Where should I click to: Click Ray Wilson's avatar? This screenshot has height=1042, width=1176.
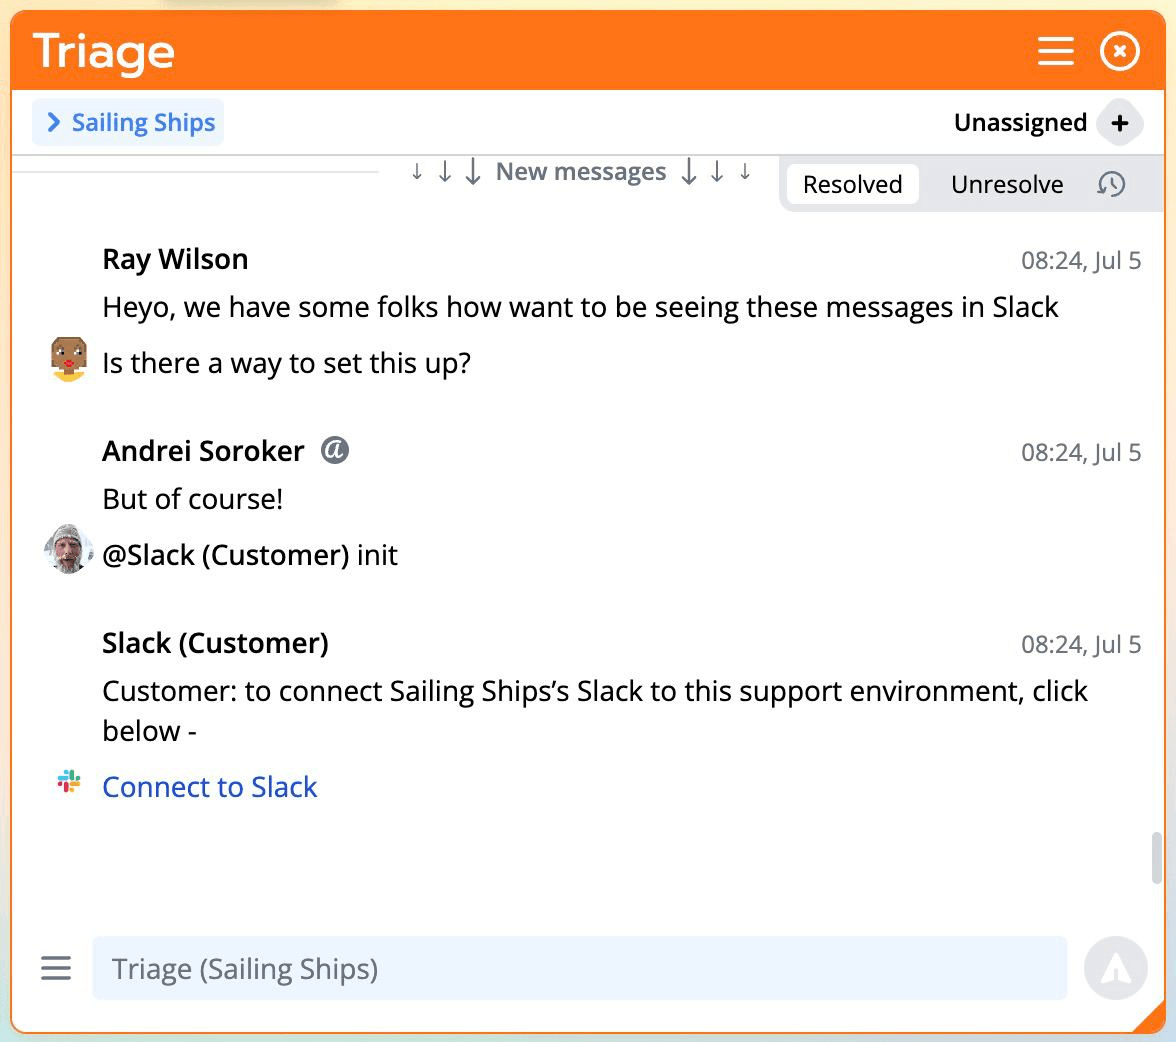coord(69,359)
